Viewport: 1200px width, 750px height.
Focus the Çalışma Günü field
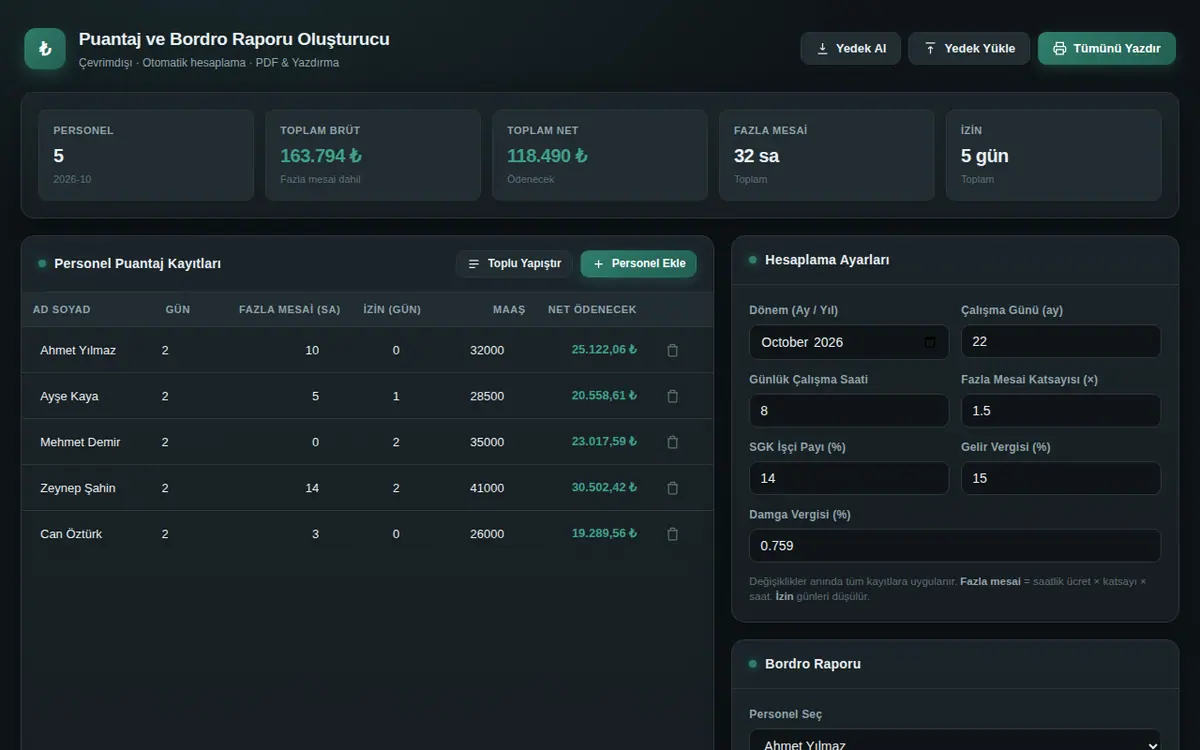point(1061,342)
